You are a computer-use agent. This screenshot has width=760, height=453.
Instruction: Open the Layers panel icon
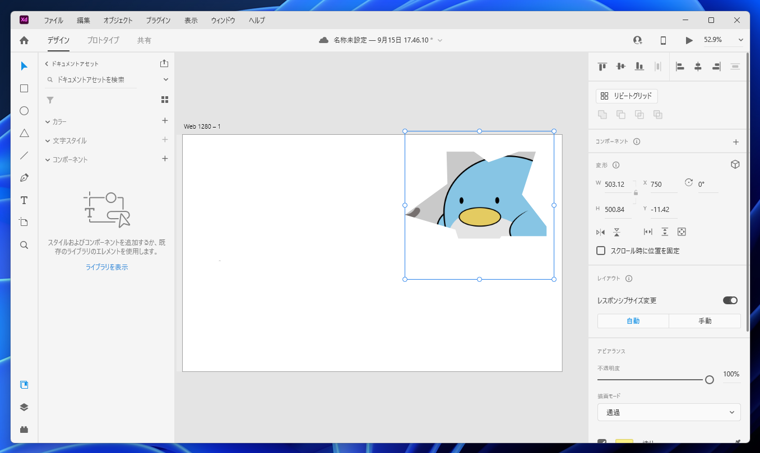coord(24,407)
